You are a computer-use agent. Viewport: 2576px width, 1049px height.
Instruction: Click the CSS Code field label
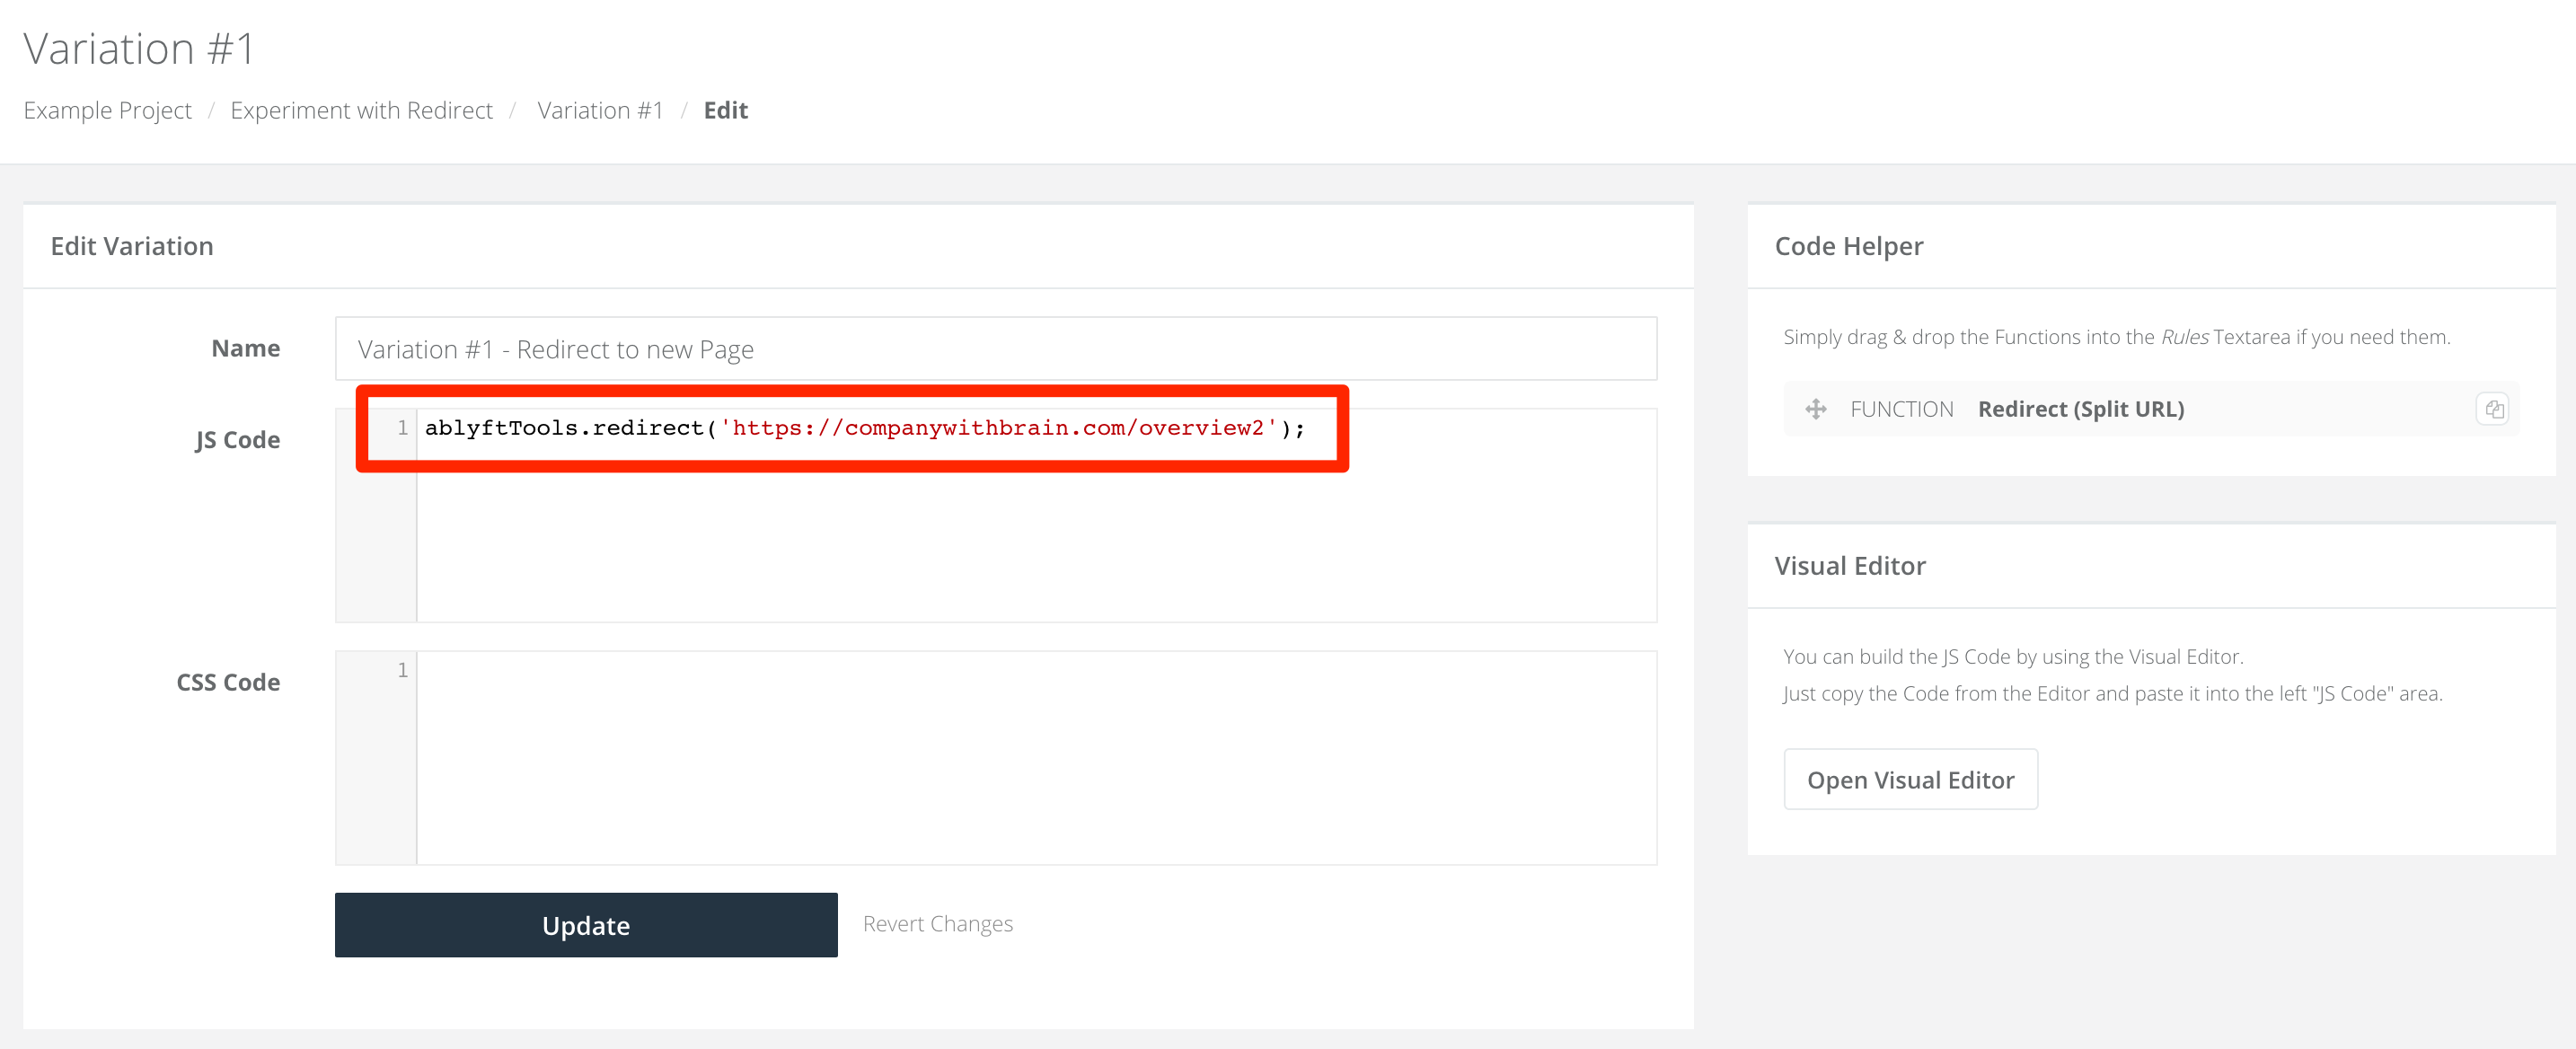click(x=228, y=682)
